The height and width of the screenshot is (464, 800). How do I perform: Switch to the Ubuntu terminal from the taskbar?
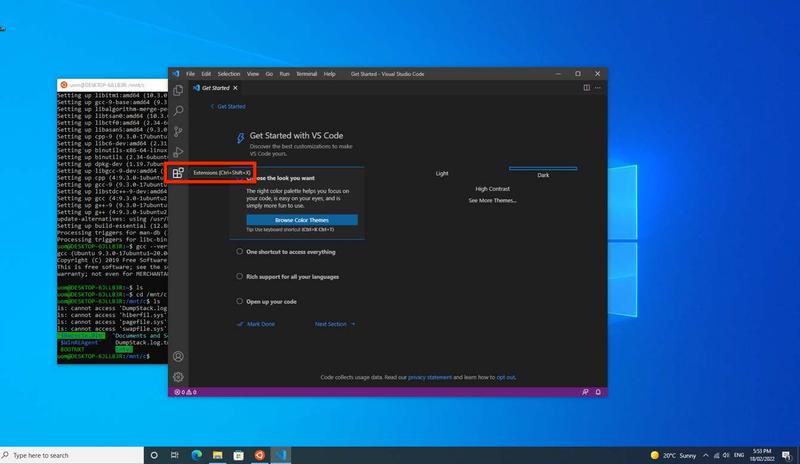(259, 455)
